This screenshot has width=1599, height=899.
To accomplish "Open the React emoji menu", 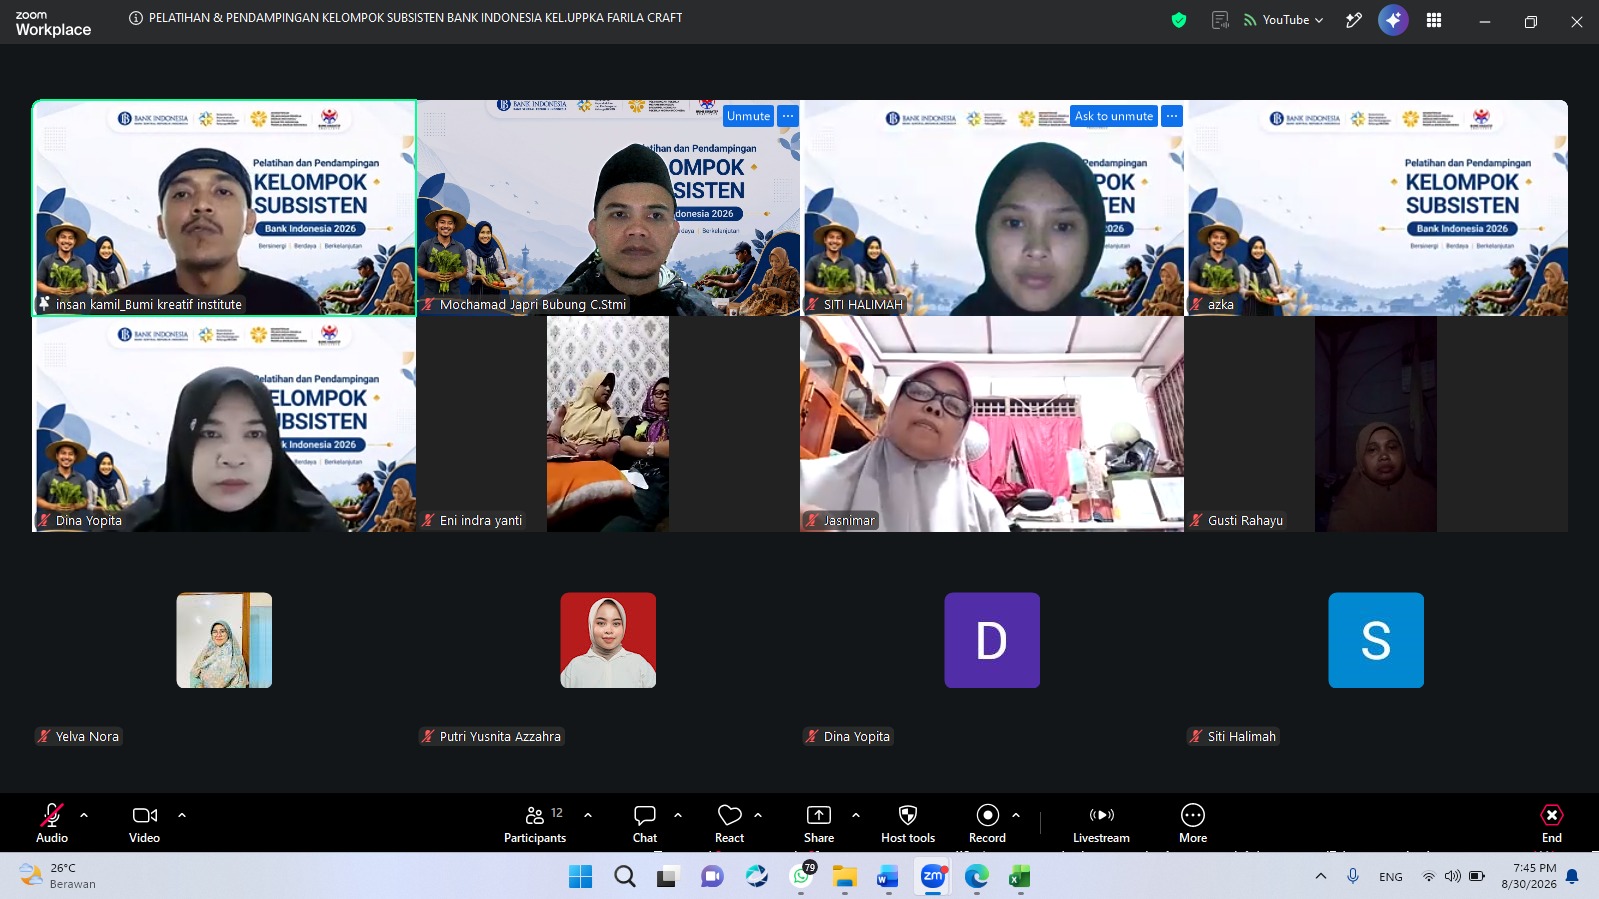I will [729, 824].
